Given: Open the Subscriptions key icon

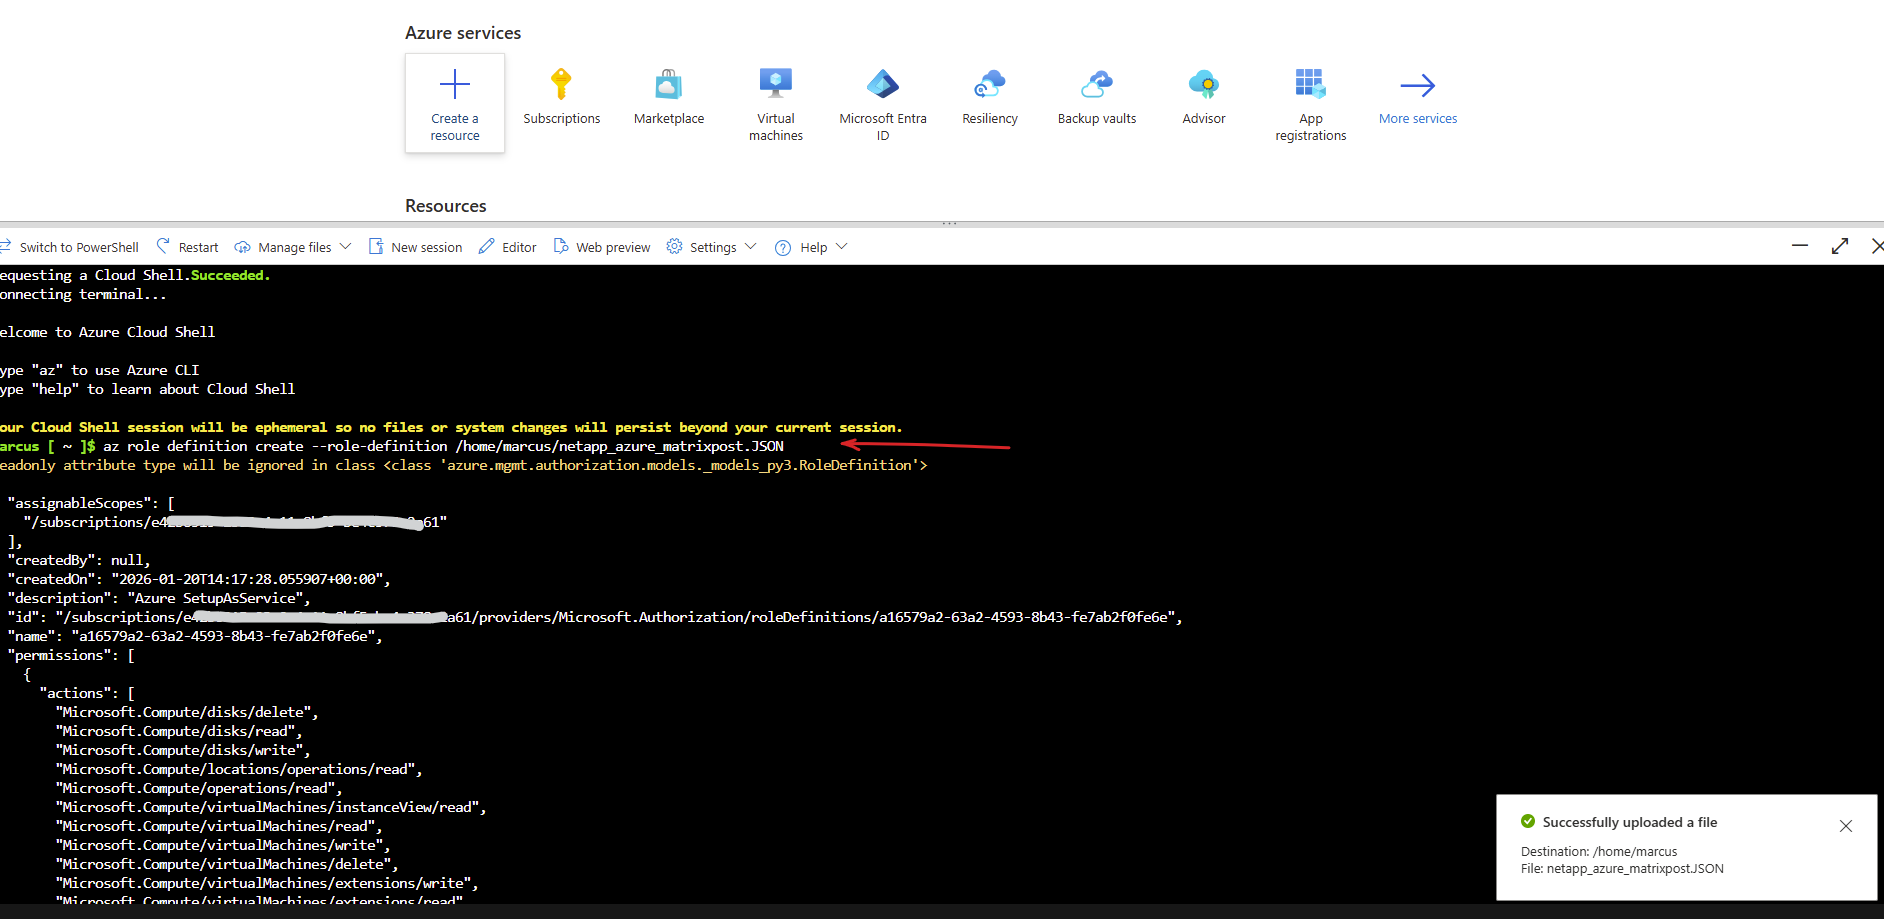Looking at the screenshot, I should pos(561,85).
